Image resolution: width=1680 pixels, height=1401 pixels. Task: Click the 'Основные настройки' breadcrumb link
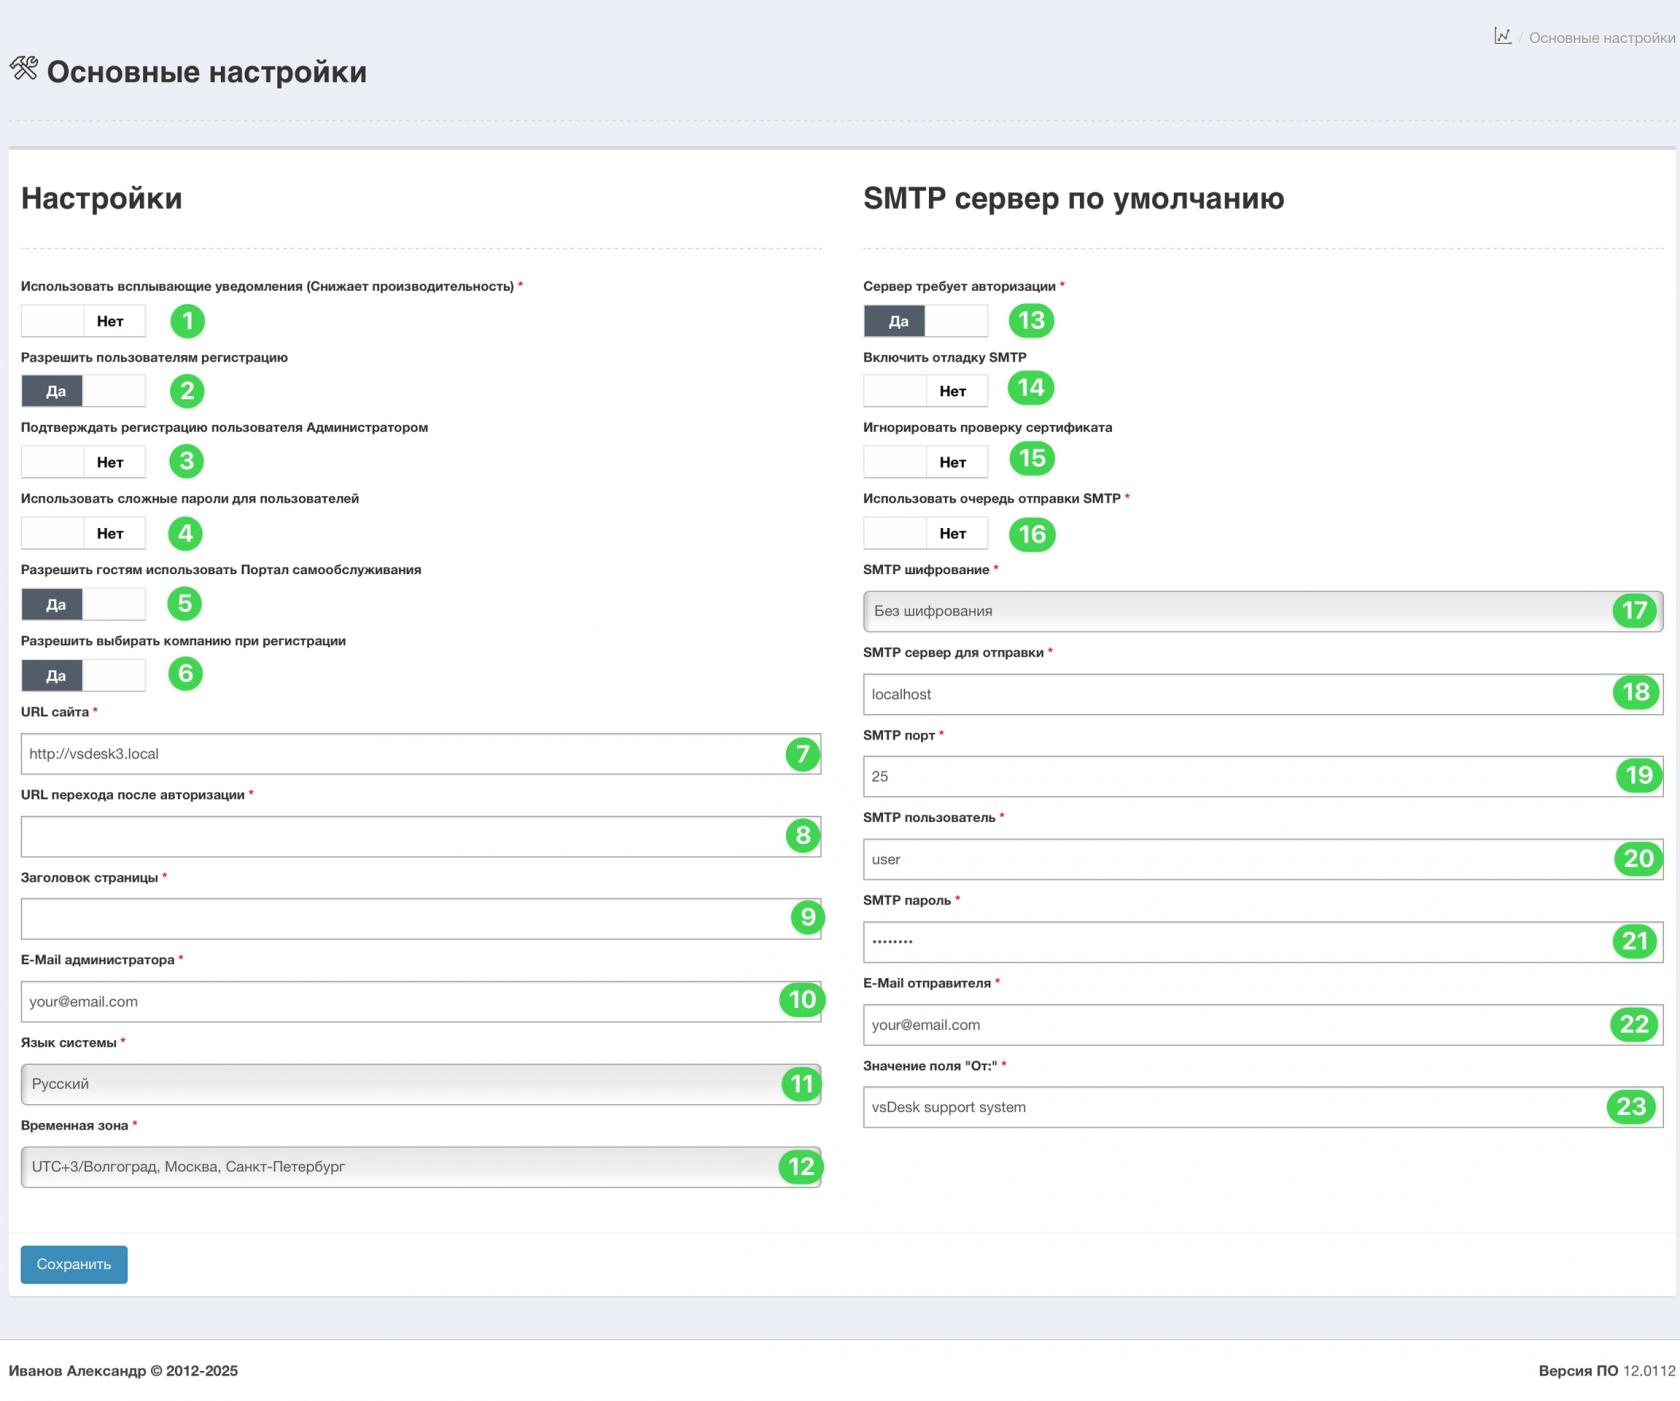coord(1601,38)
